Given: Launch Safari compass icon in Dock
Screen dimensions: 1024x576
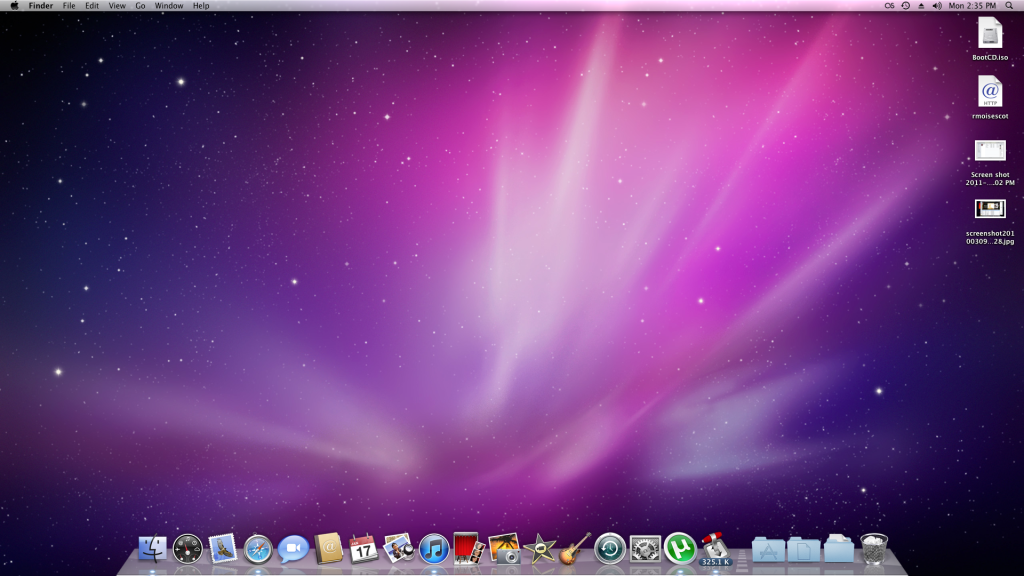Looking at the screenshot, I should 258,549.
